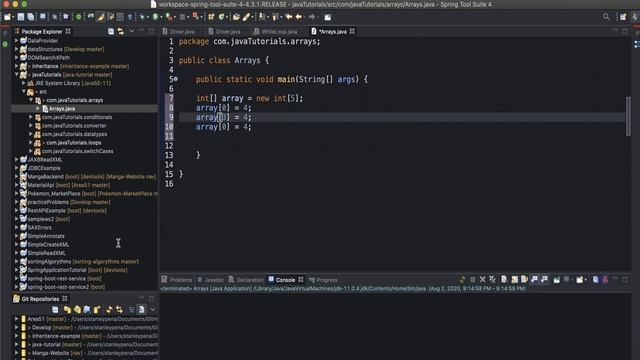This screenshot has height=360, width=640.
Task: Expand the dataStructures project node
Action: [17, 49]
